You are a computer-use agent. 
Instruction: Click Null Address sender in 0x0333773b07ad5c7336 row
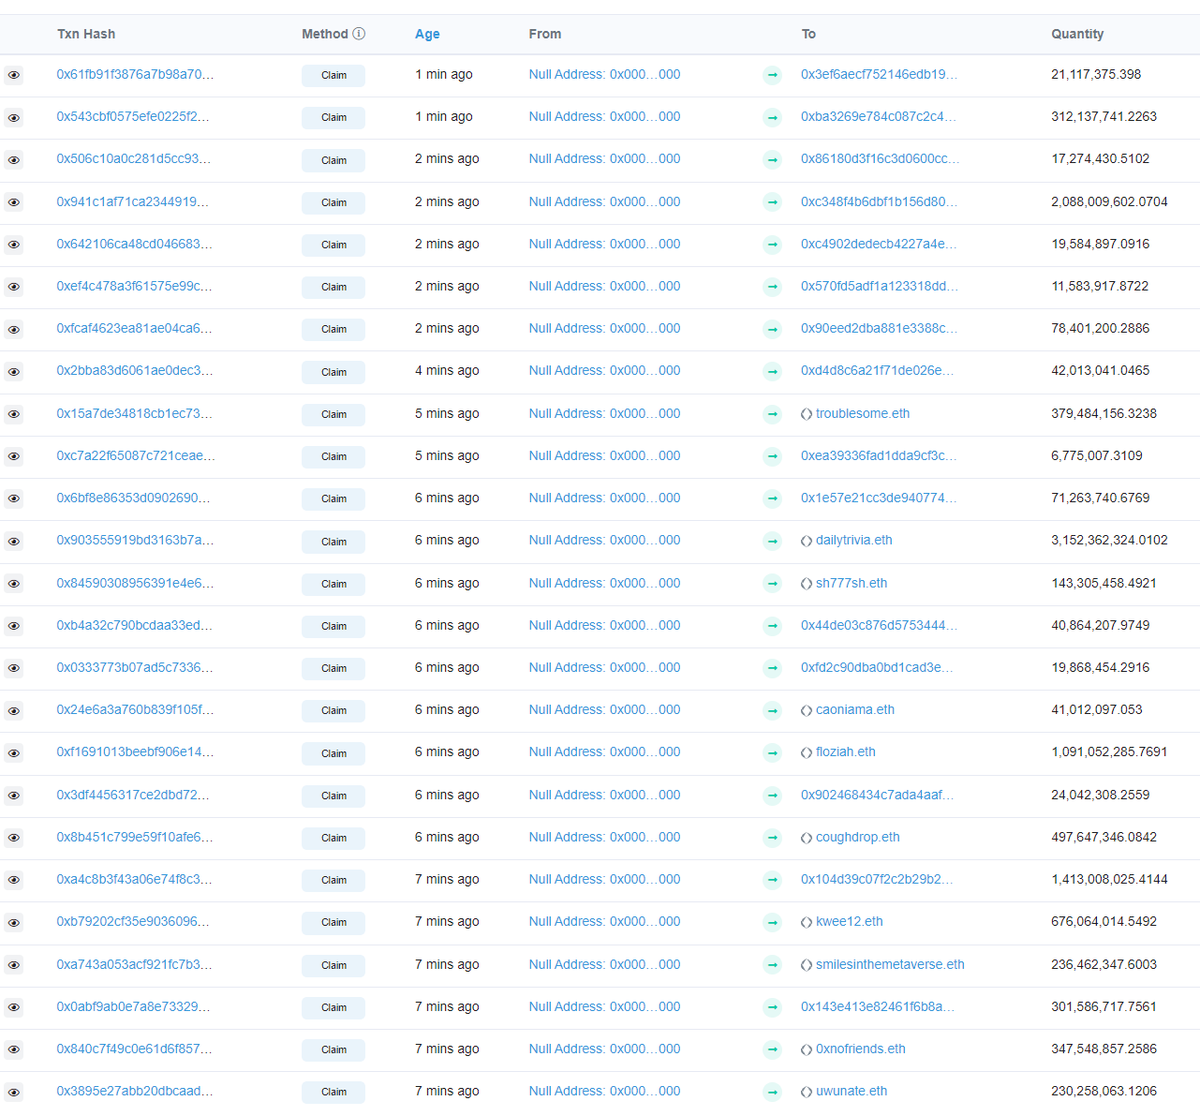pyautogui.click(x=604, y=667)
